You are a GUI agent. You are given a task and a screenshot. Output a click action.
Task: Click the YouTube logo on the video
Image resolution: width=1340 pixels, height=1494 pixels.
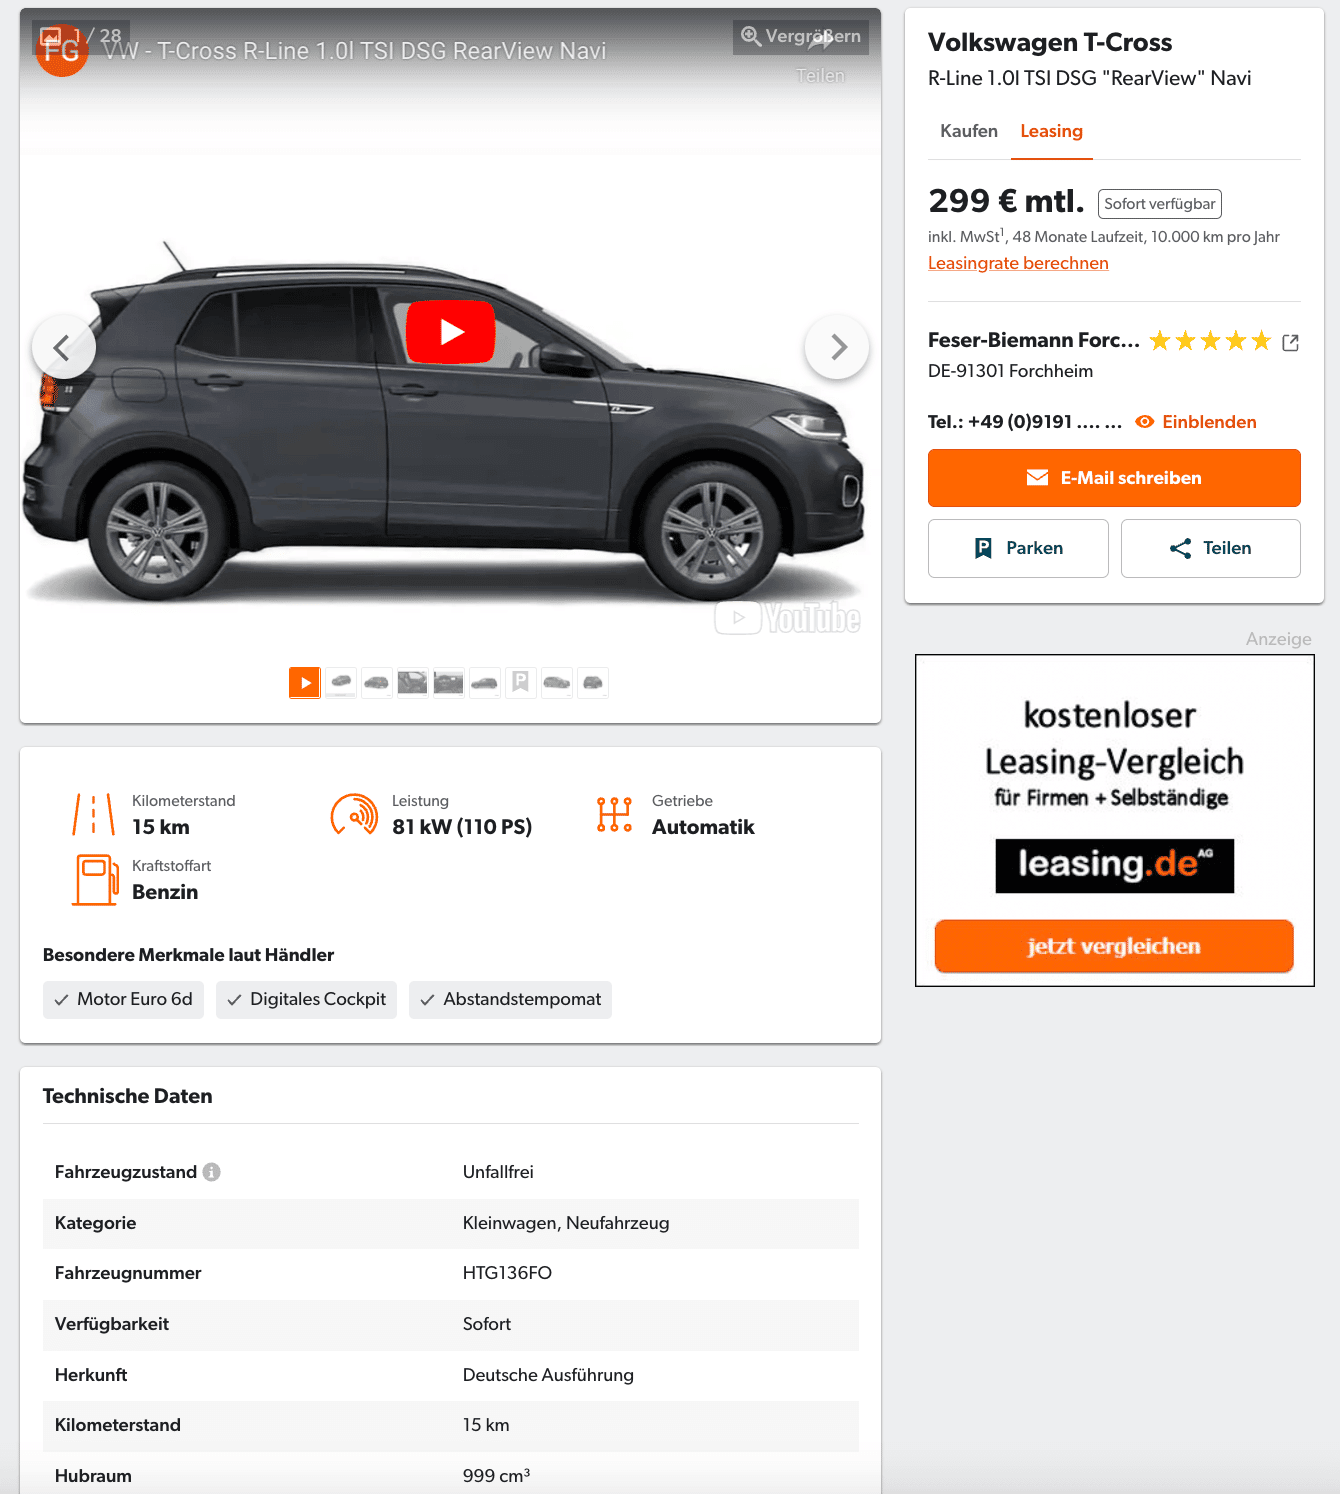[788, 618]
